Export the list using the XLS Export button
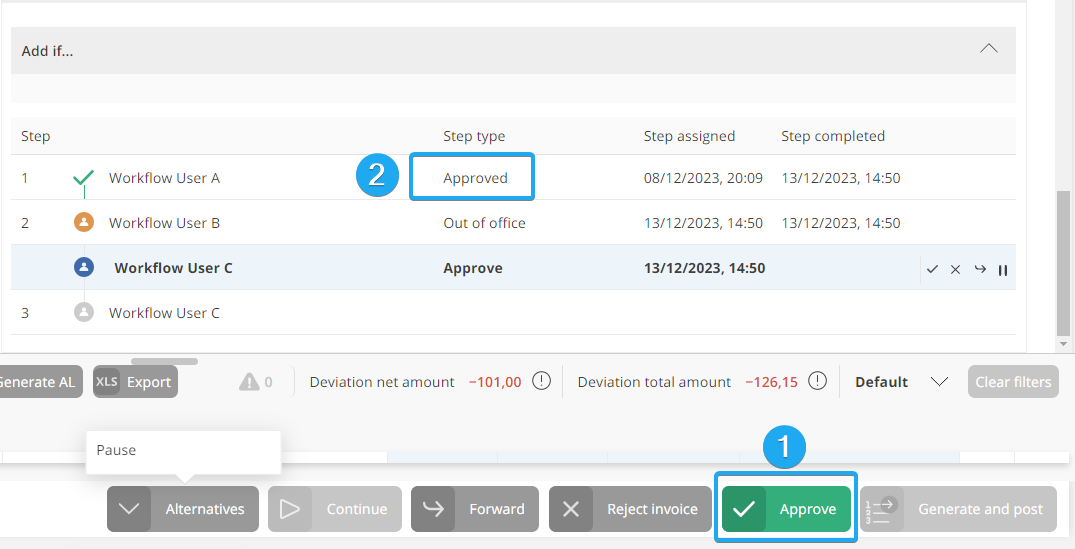1075x549 pixels. pyautogui.click(x=135, y=382)
